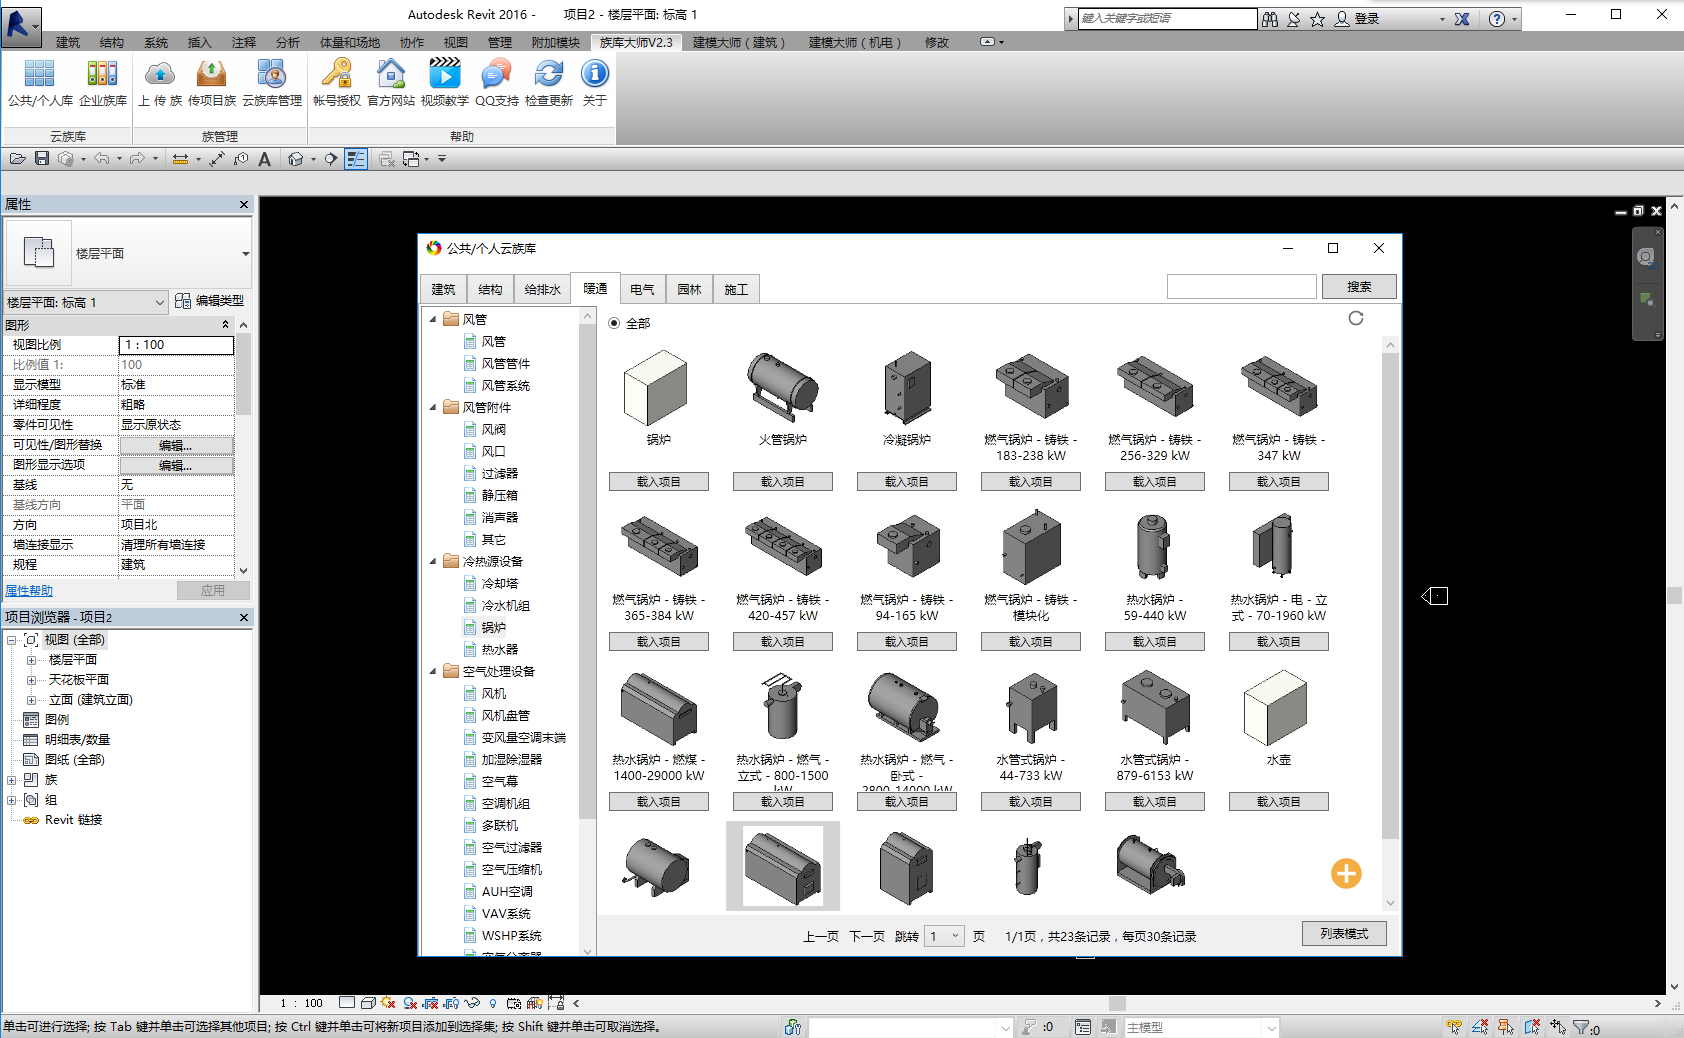
Task: Open the 企业族库 enterprise library
Action: click(x=103, y=82)
